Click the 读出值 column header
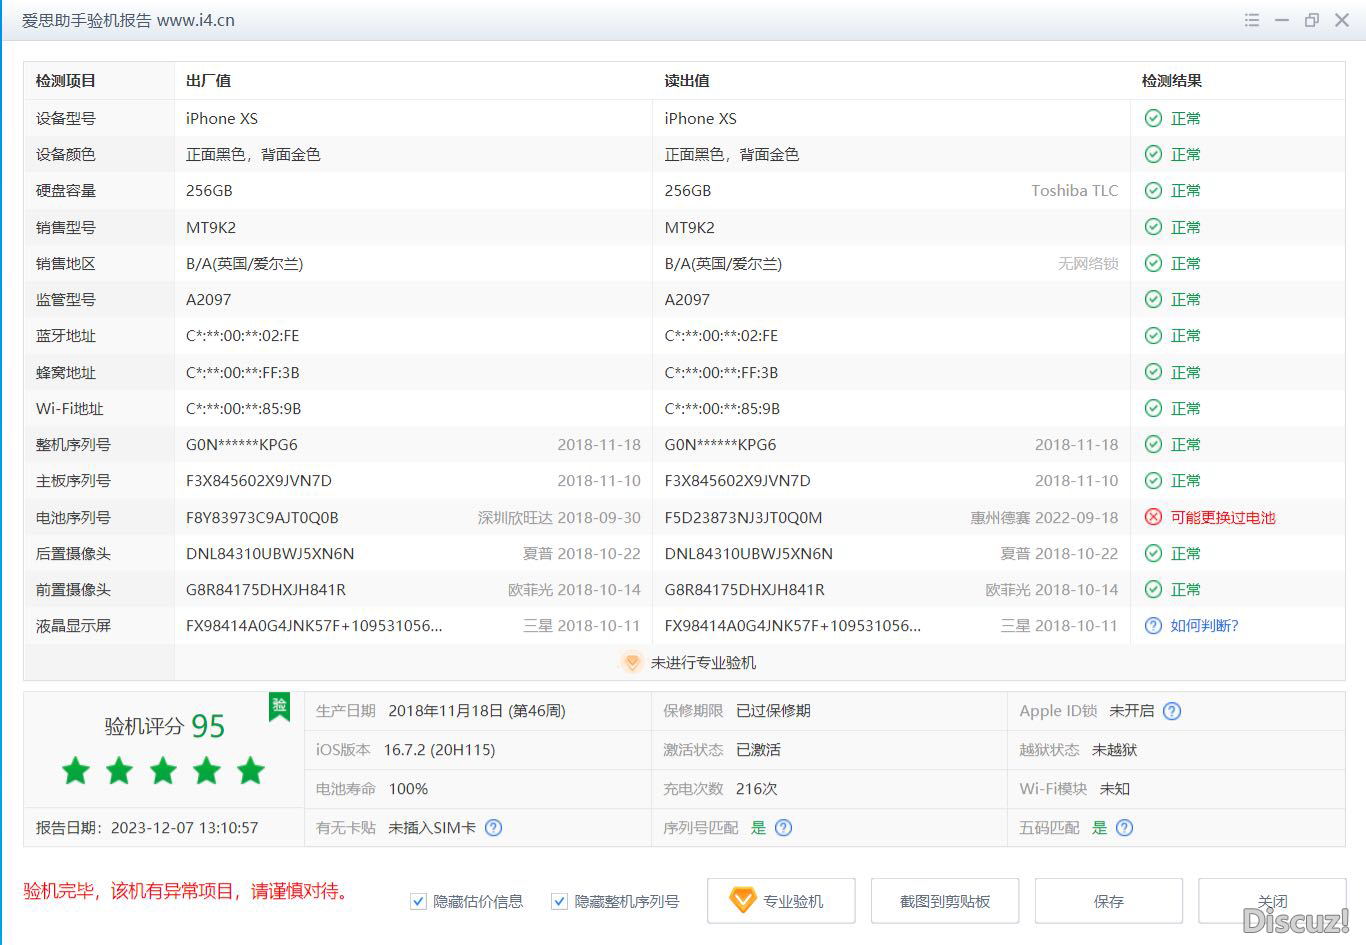The width and height of the screenshot is (1366, 945). (x=687, y=81)
